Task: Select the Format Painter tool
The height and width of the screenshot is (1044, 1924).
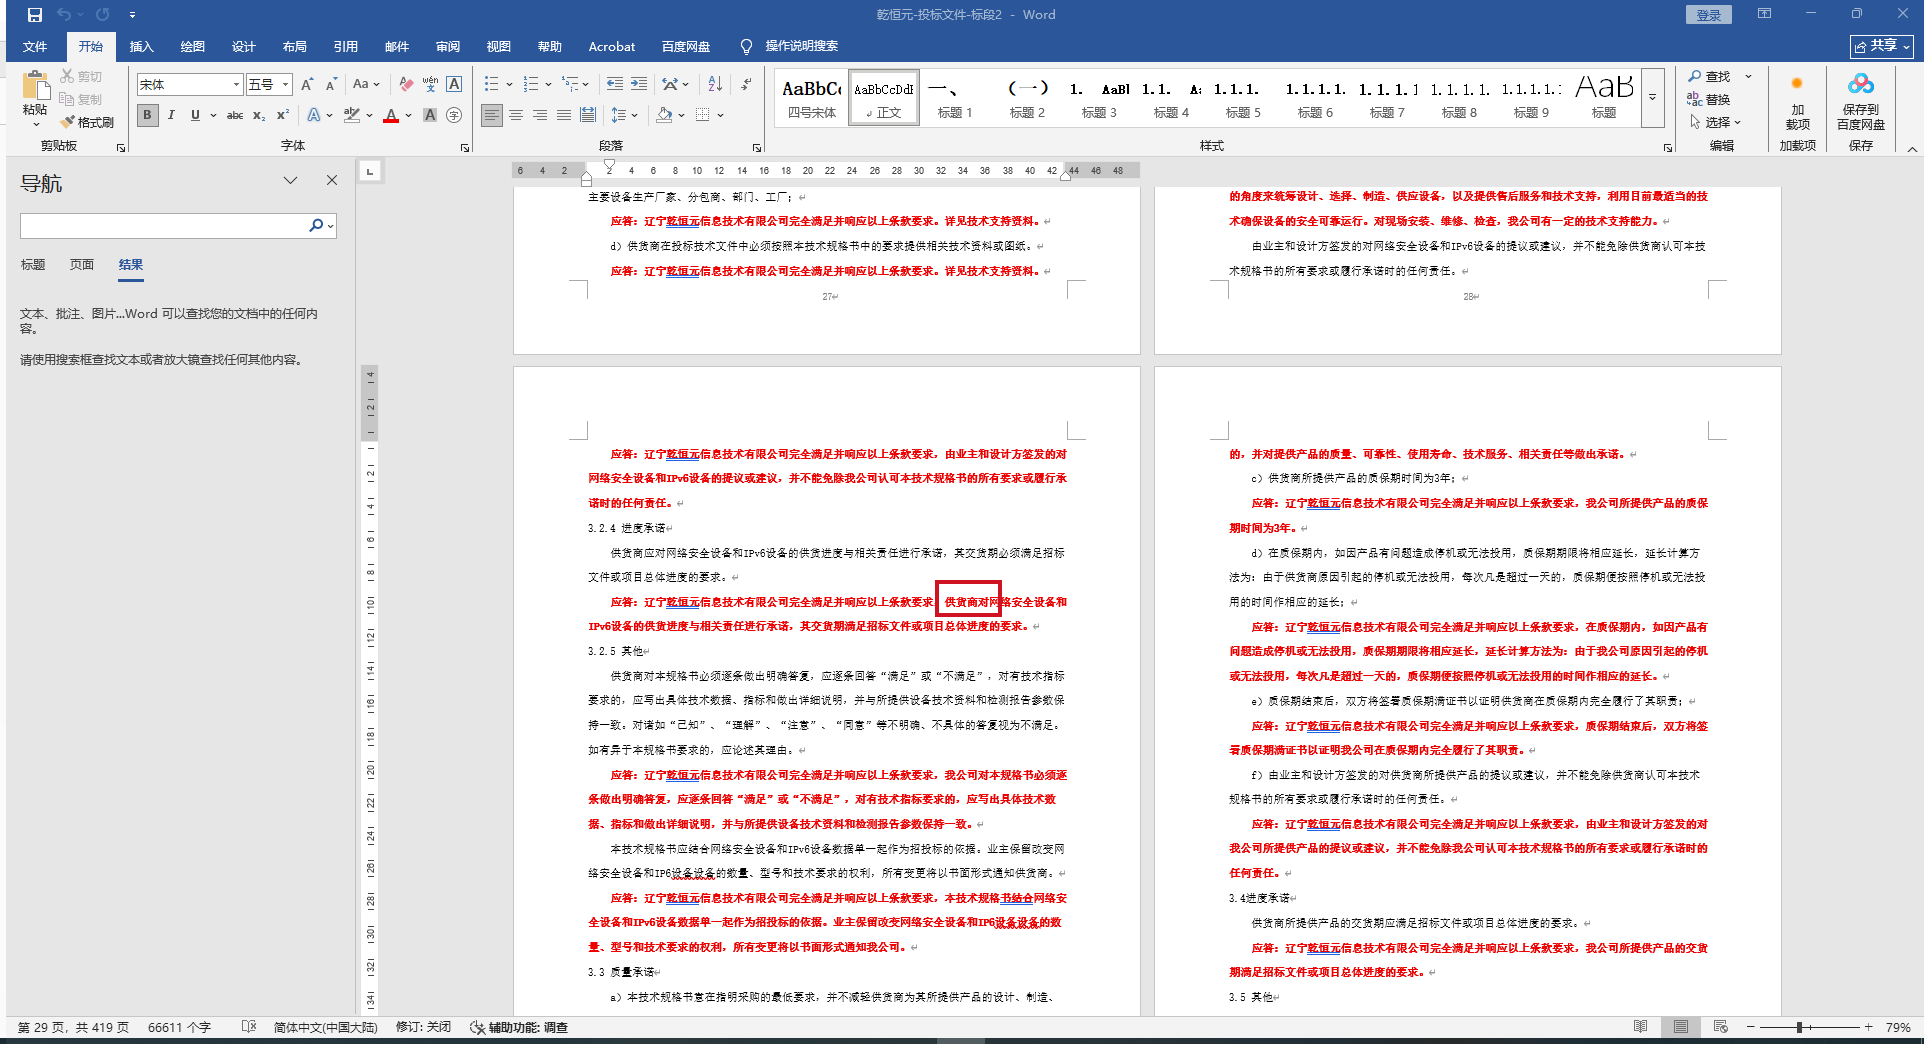Action: [87, 122]
